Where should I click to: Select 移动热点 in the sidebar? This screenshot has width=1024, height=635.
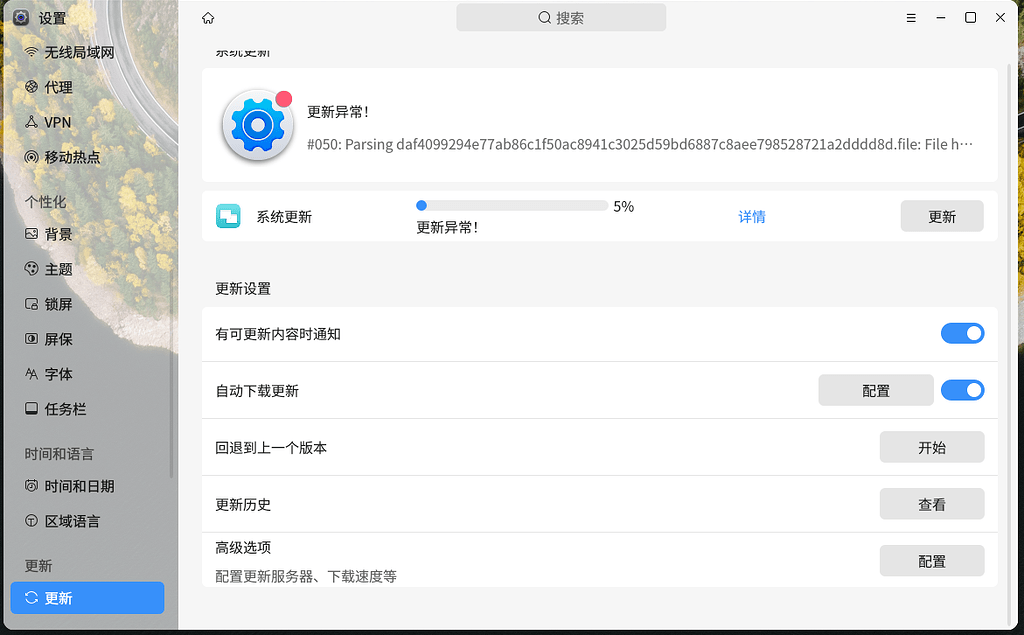(88, 157)
